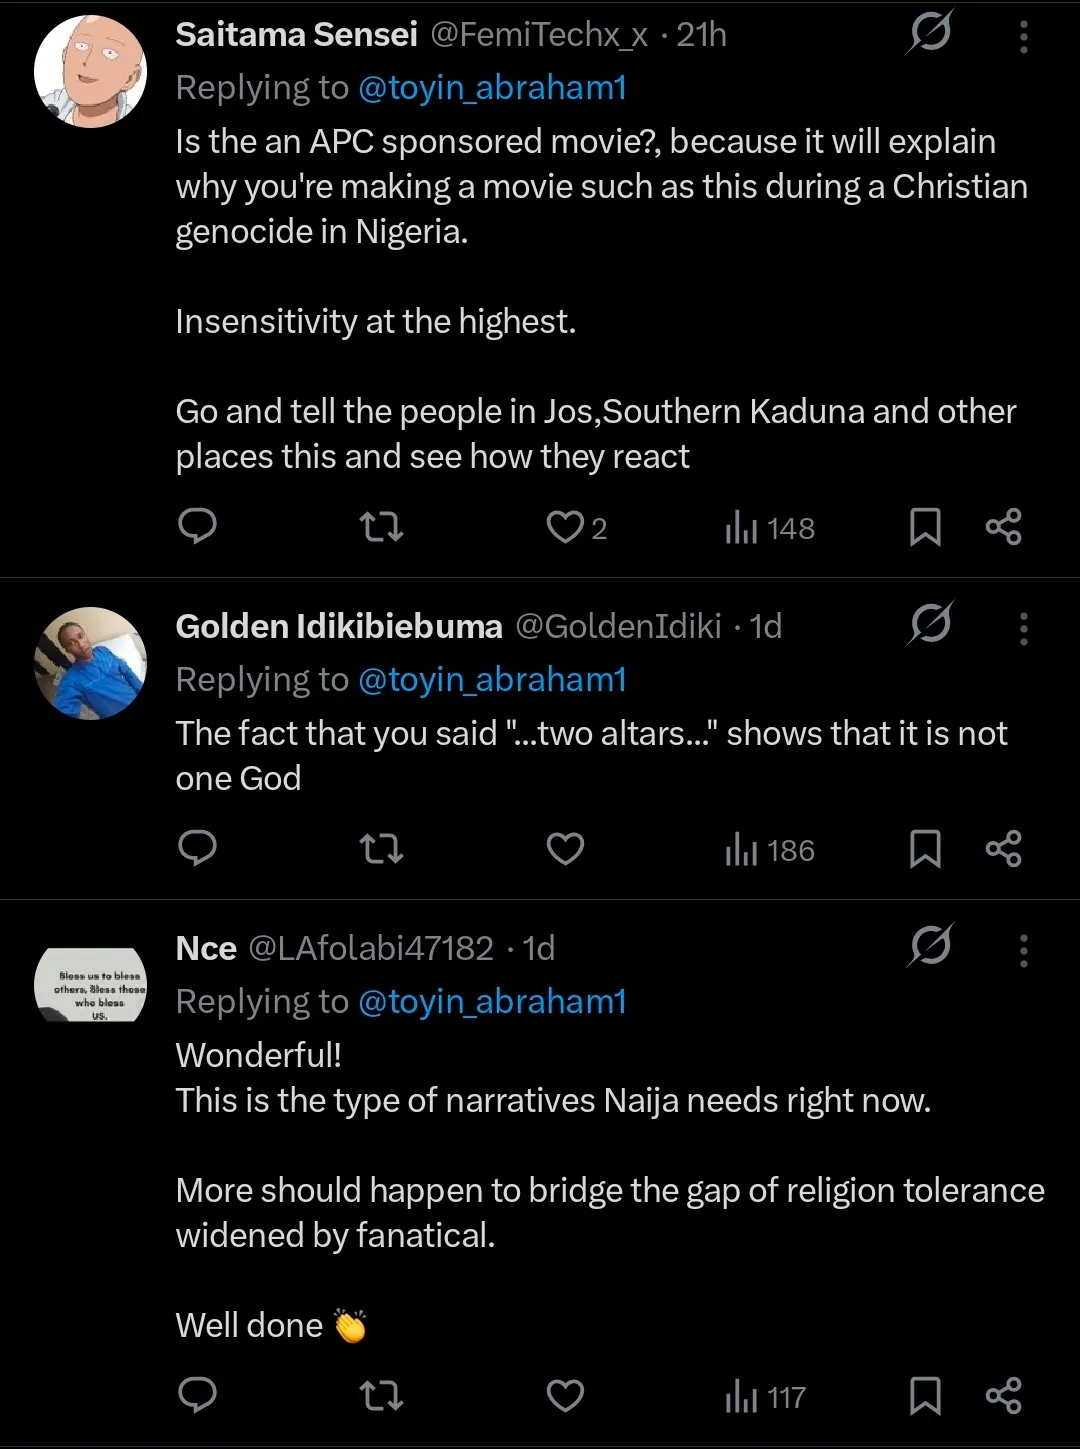Reply to Saitama Sensei's tweet
This screenshot has width=1080, height=1449.
coord(197,526)
